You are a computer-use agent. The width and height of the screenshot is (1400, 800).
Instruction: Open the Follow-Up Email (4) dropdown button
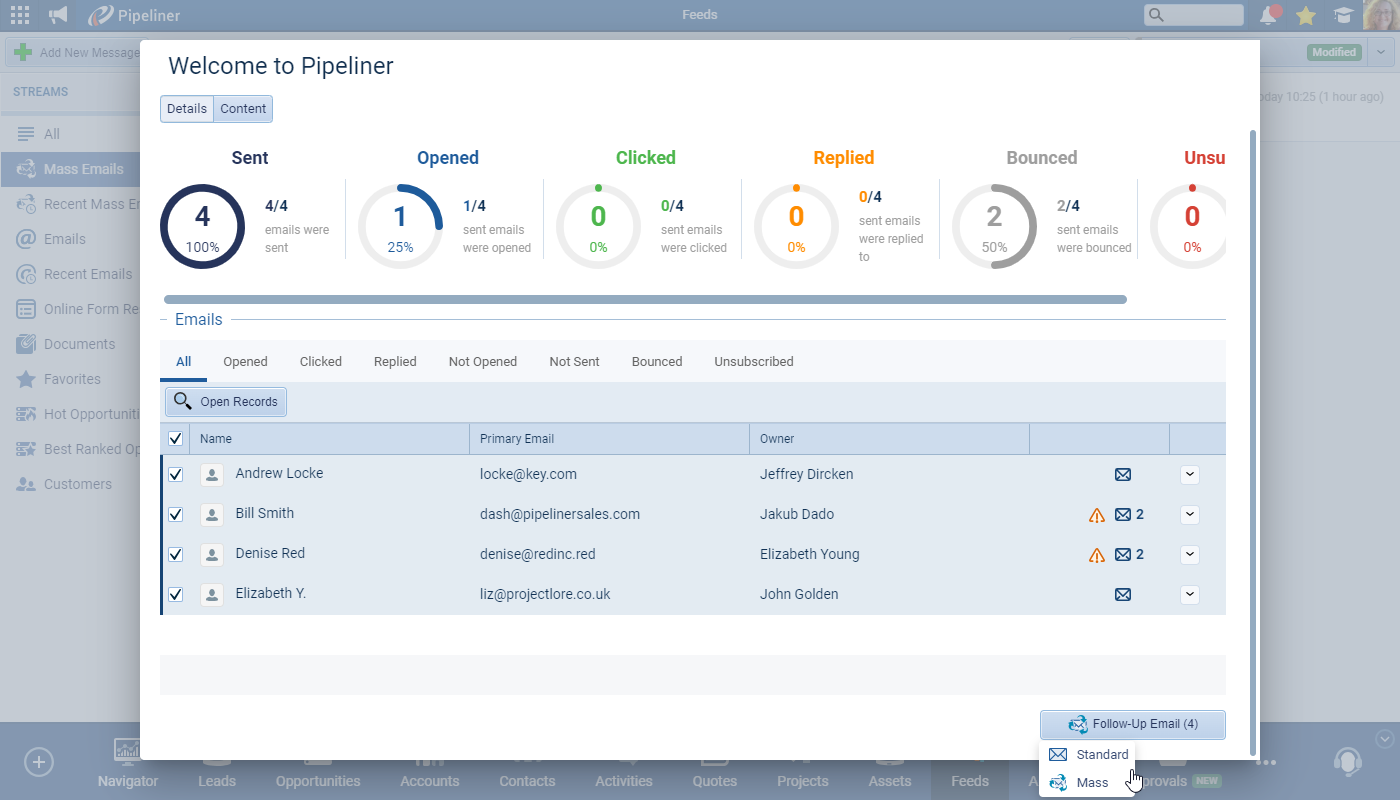click(x=1133, y=724)
